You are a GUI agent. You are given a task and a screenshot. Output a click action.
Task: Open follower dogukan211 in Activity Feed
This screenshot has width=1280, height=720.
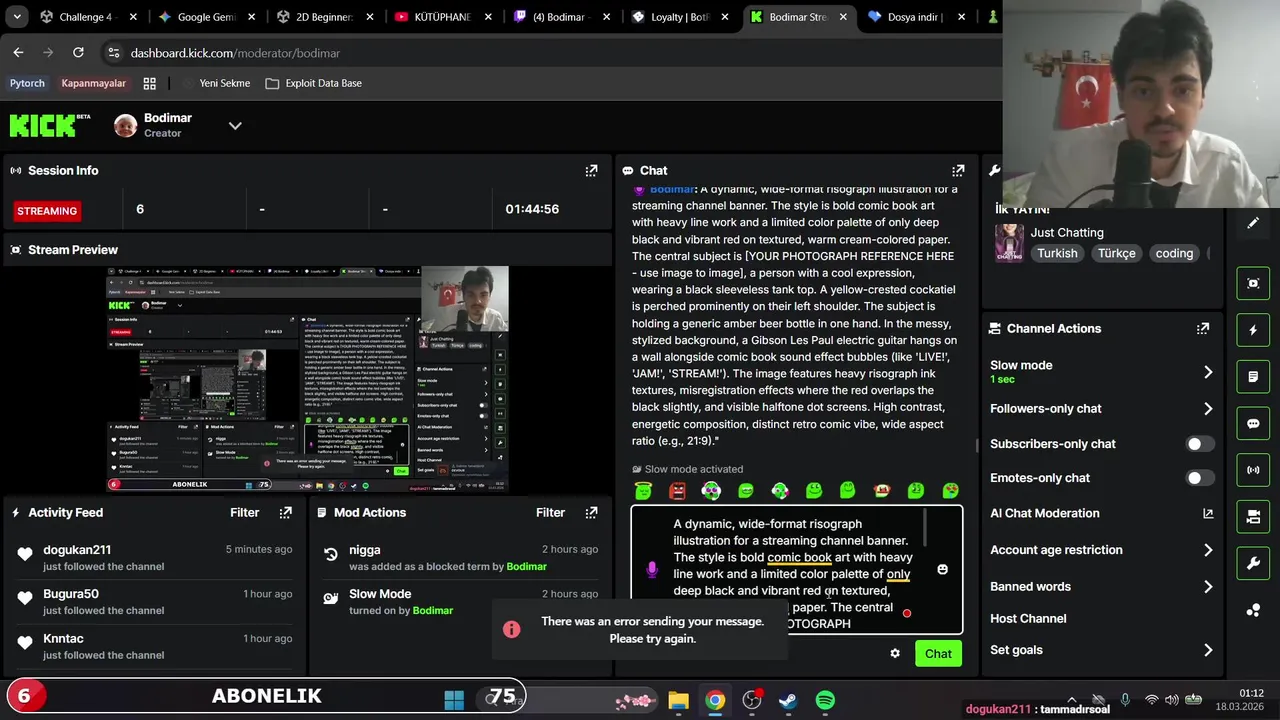pos(77,550)
